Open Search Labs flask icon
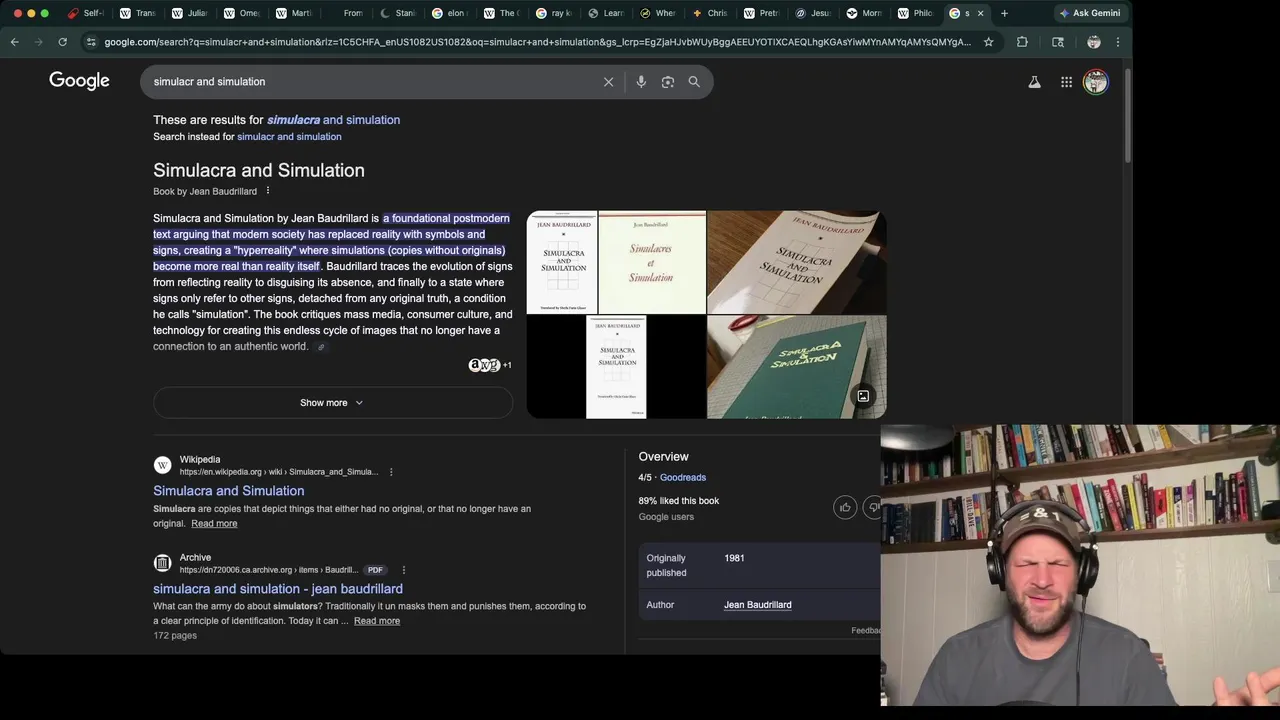The width and height of the screenshot is (1280, 720). tap(1034, 82)
